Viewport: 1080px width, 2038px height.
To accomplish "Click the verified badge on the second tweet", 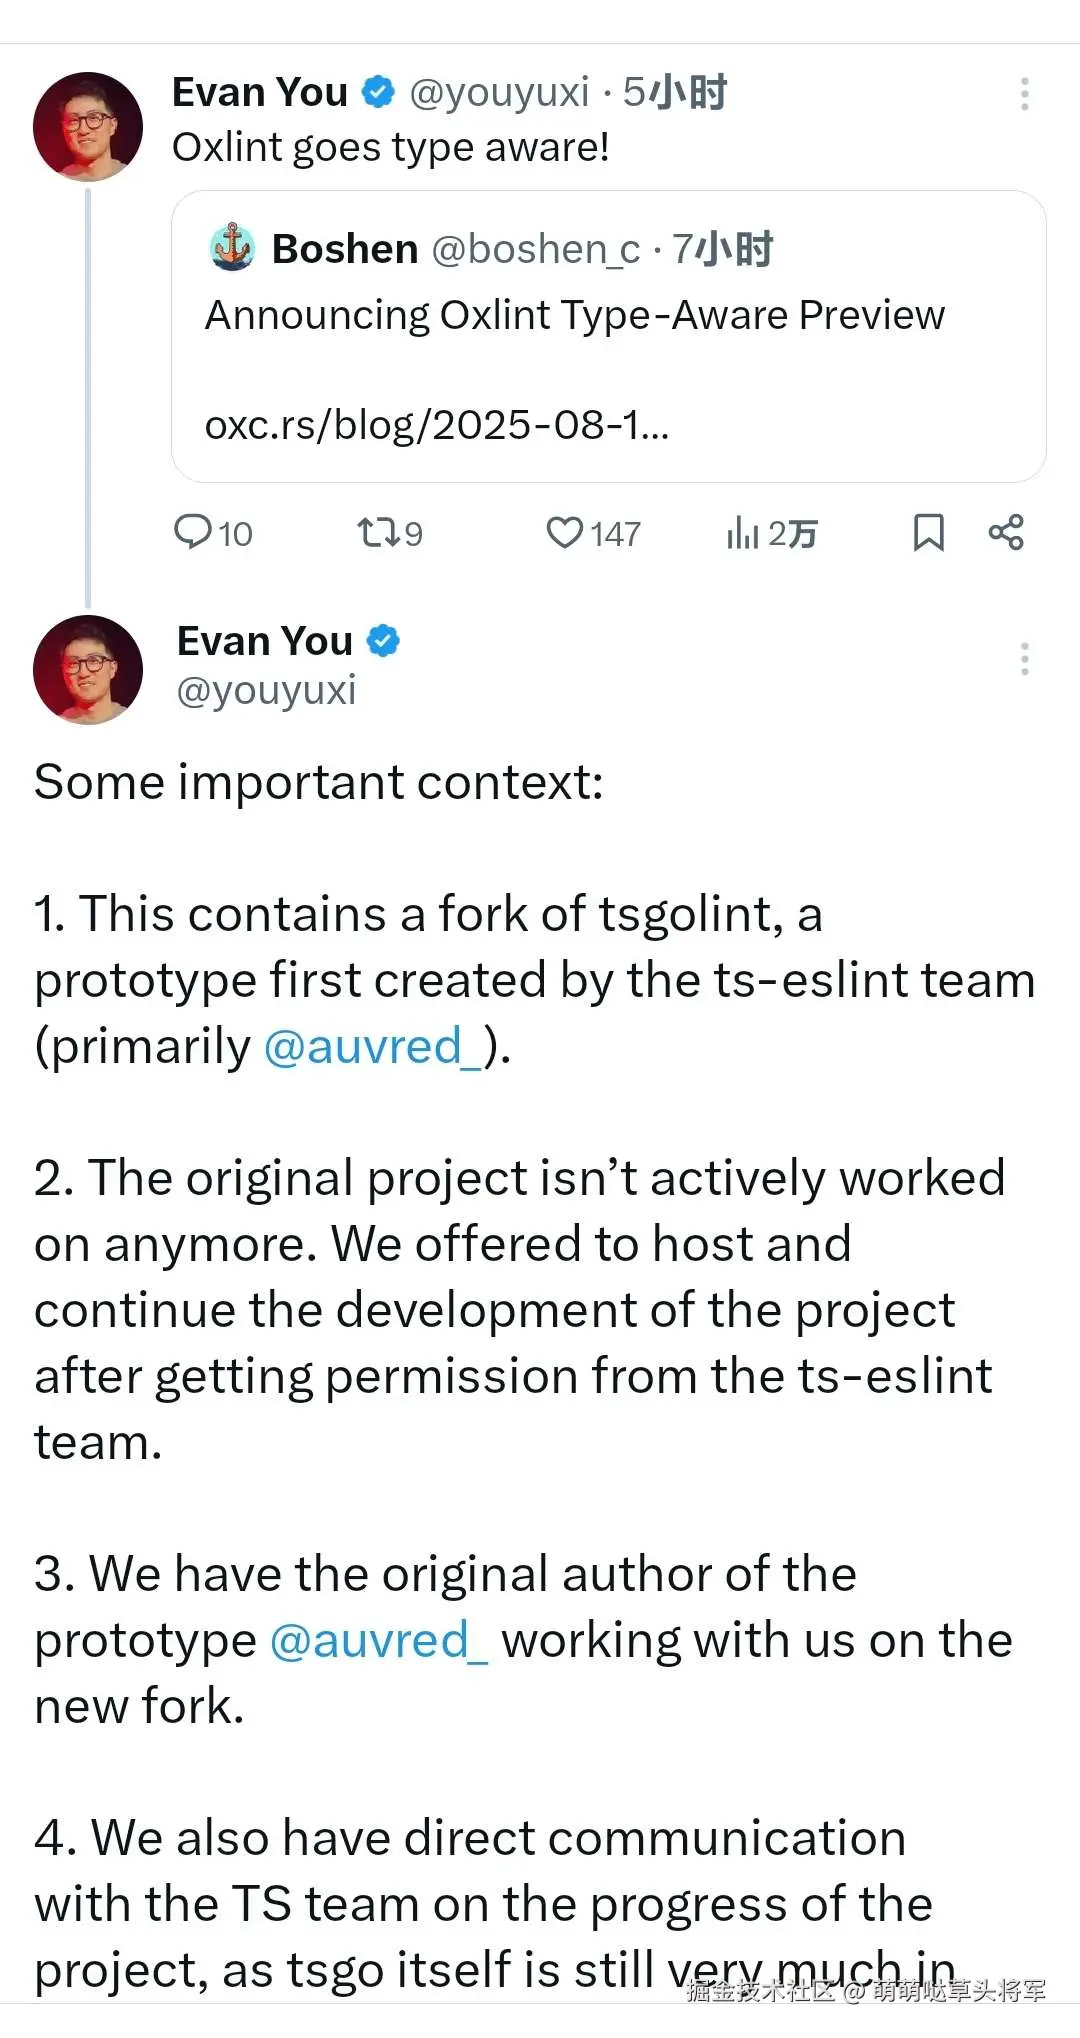I will pyautogui.click(x=383, y=640).
